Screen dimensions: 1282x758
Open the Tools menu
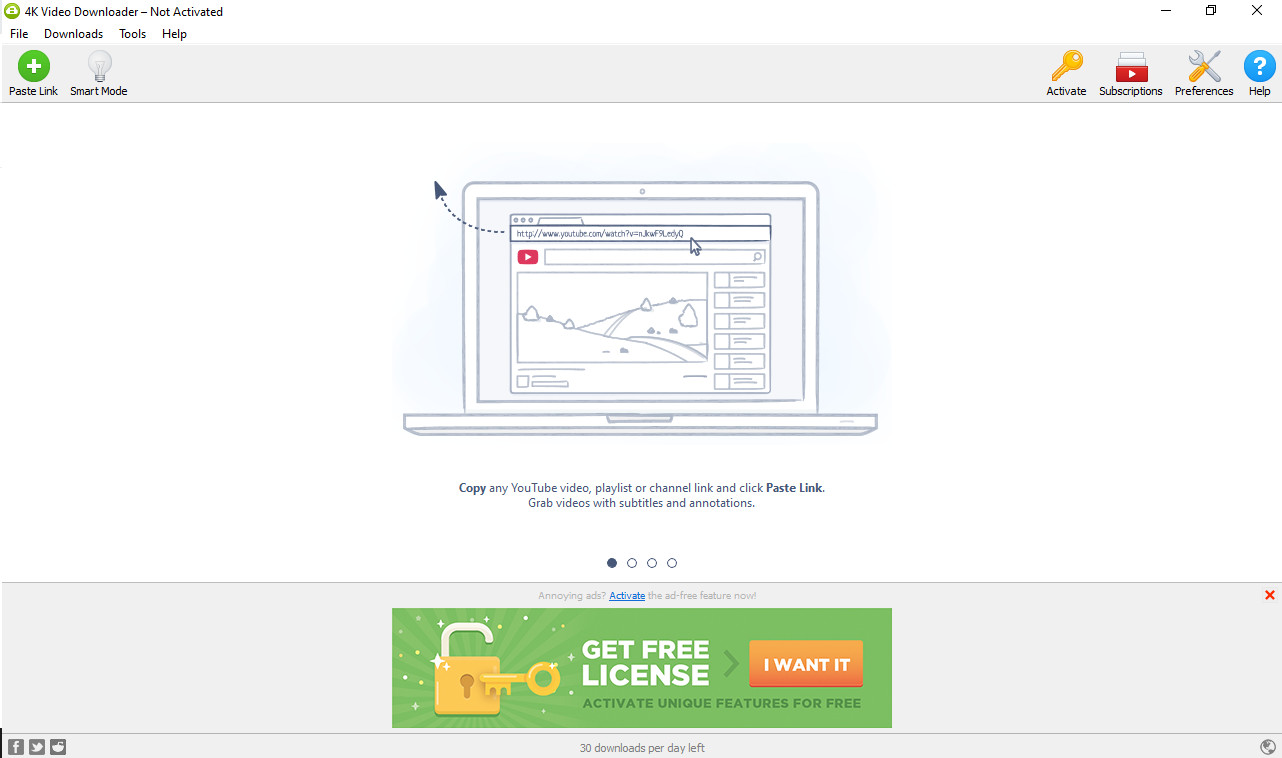tap(132, 34)
